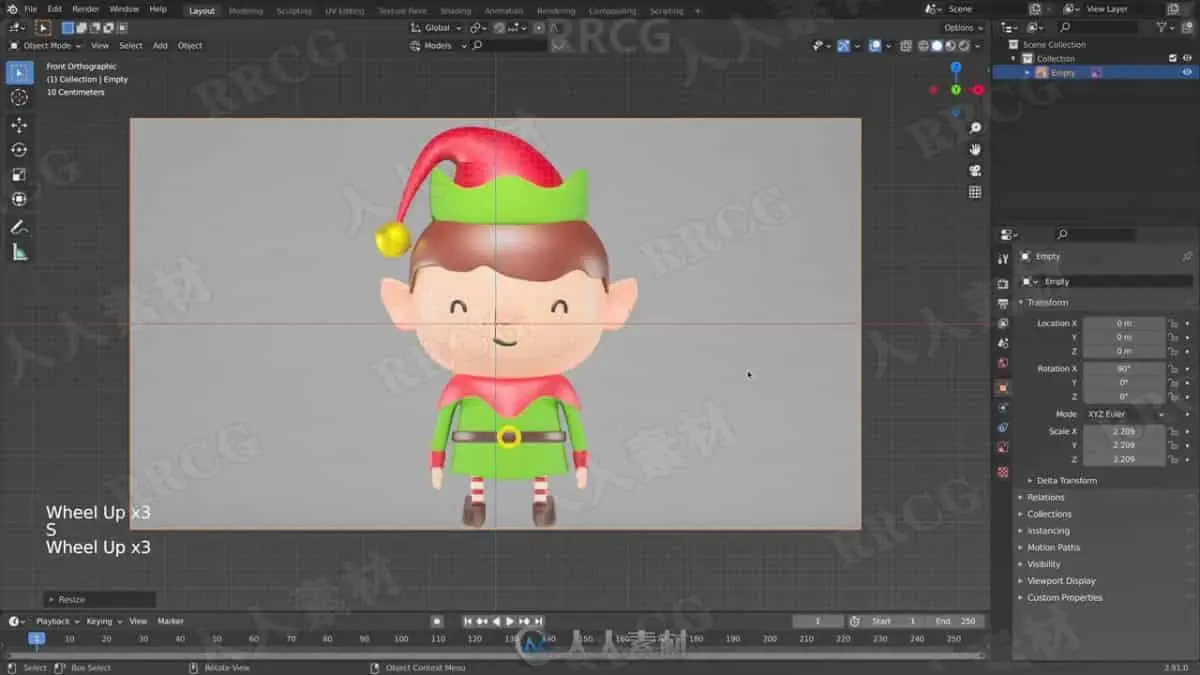Open the XYZ Euler rotation mode dropdown

(x=1125, y=414)
